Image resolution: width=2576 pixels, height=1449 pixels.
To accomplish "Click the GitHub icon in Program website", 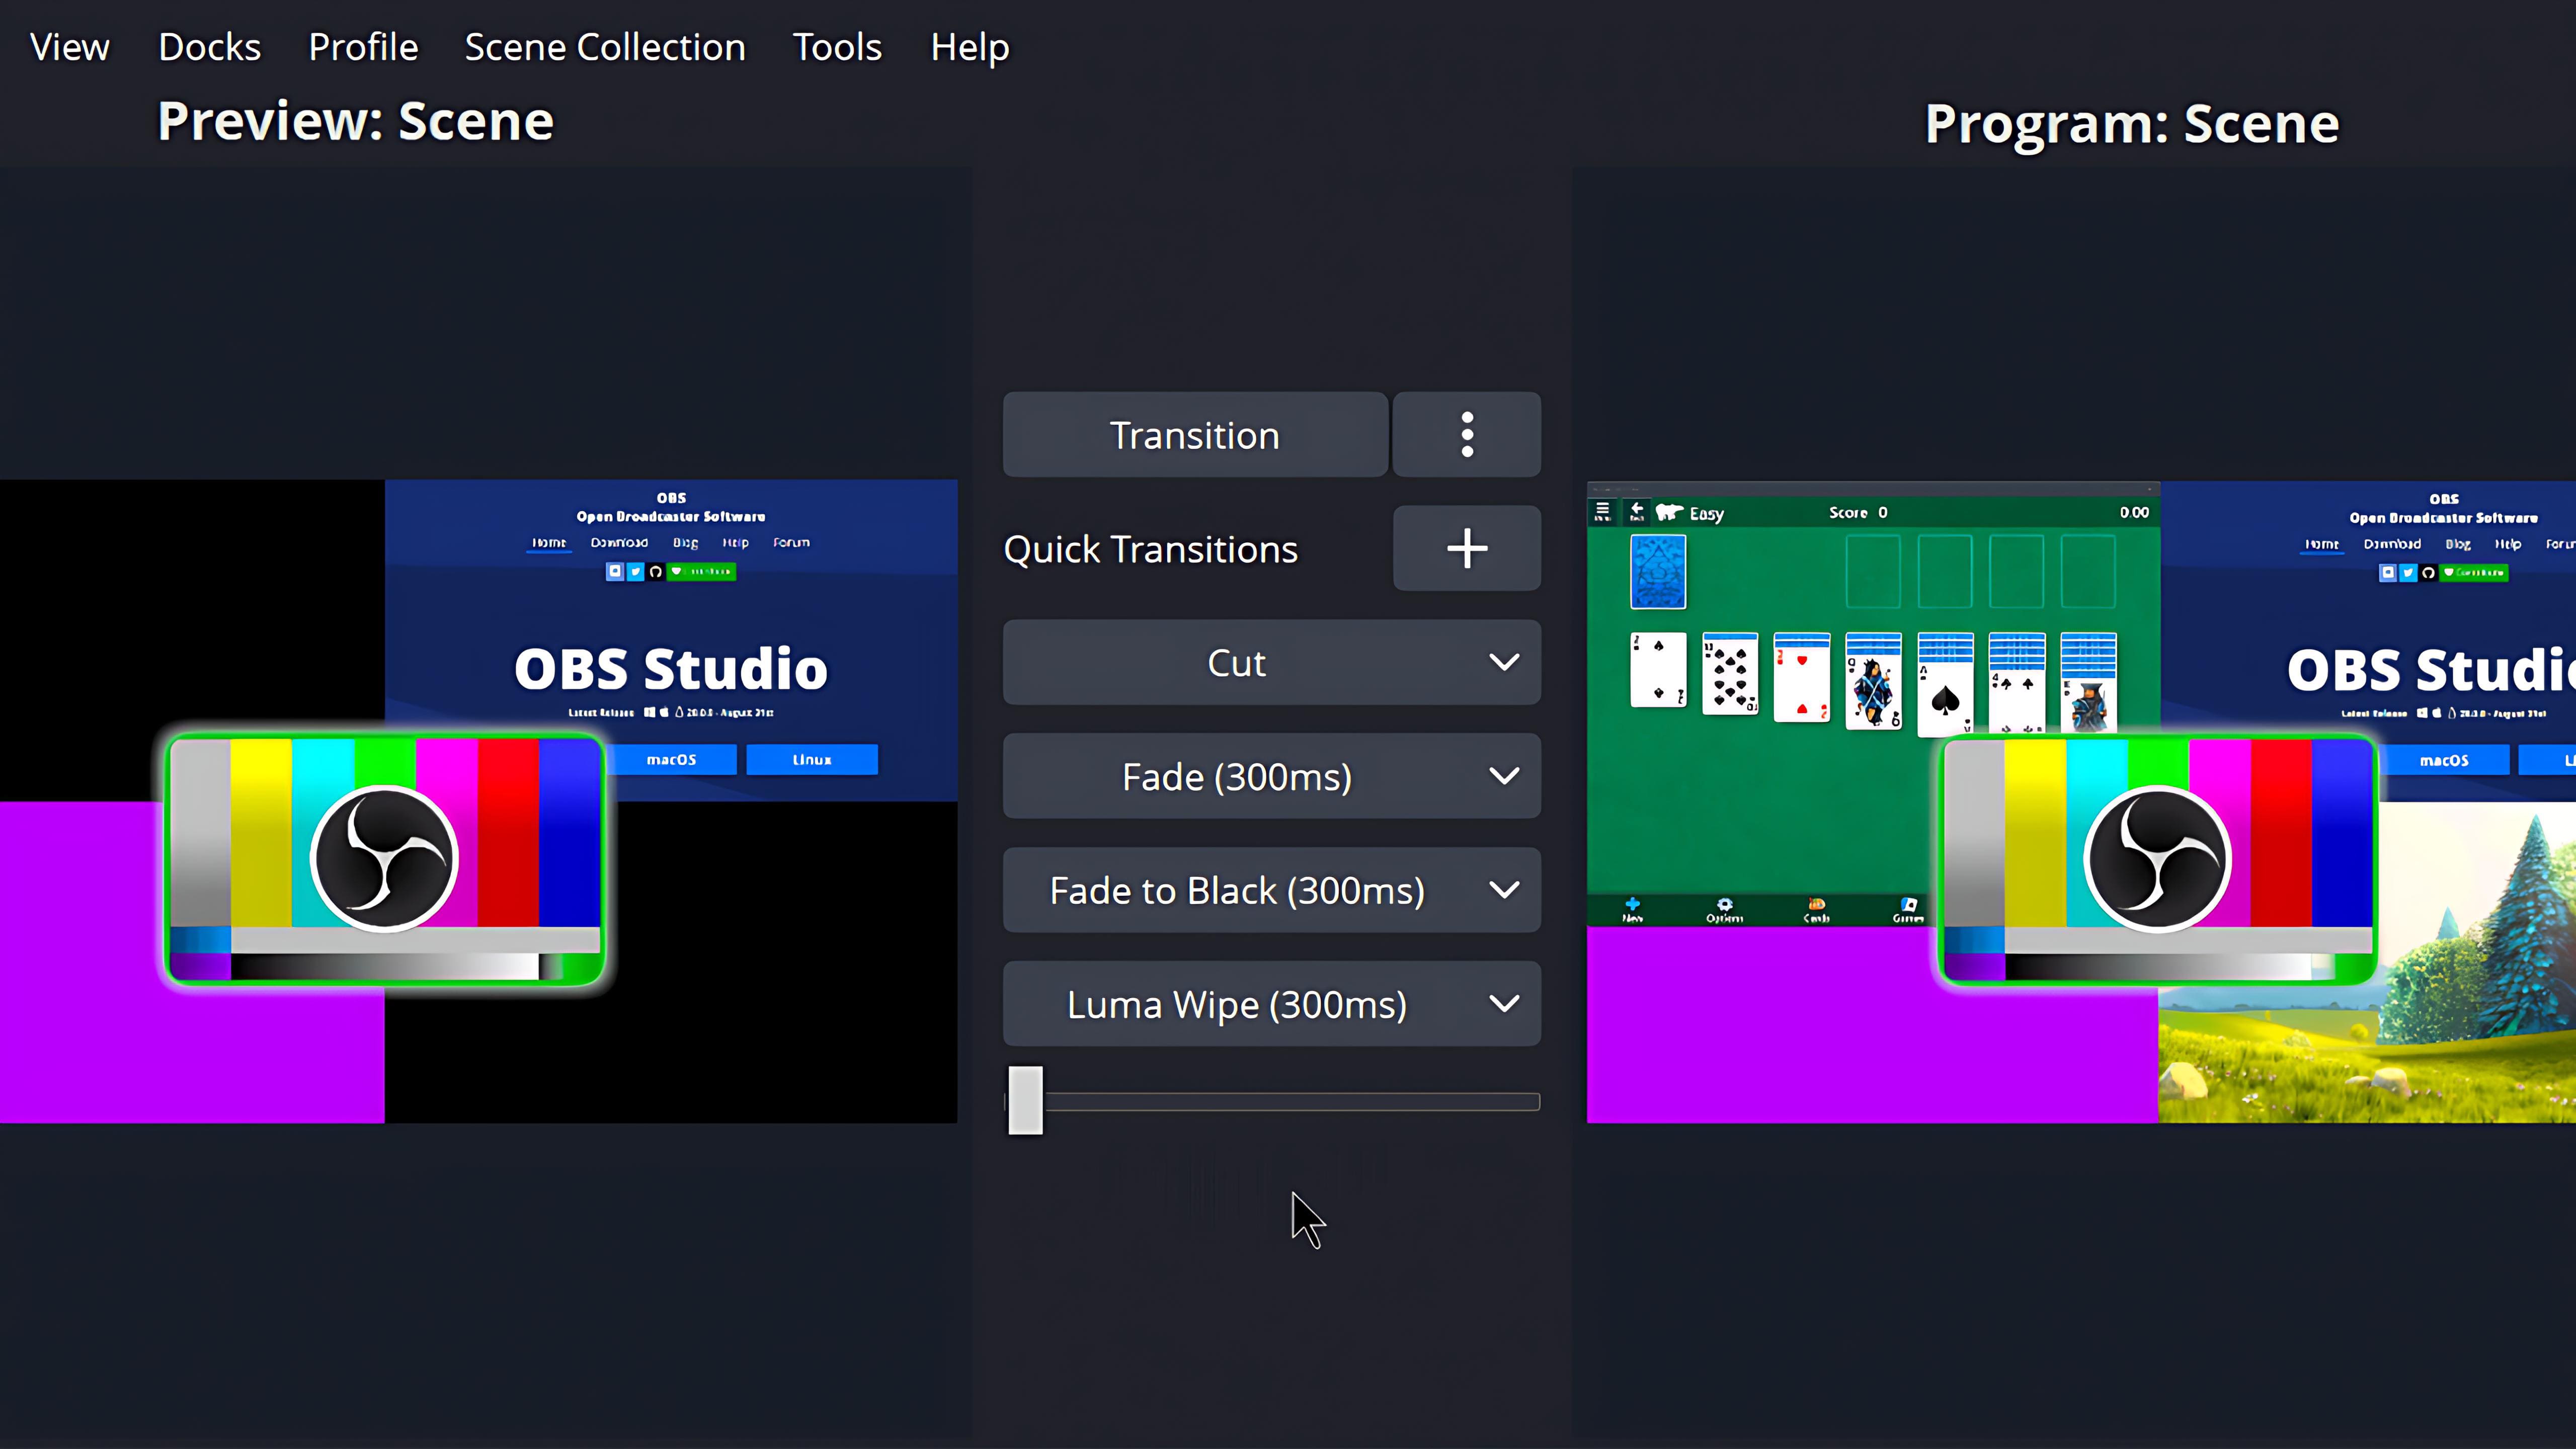I will [2428, 573].
